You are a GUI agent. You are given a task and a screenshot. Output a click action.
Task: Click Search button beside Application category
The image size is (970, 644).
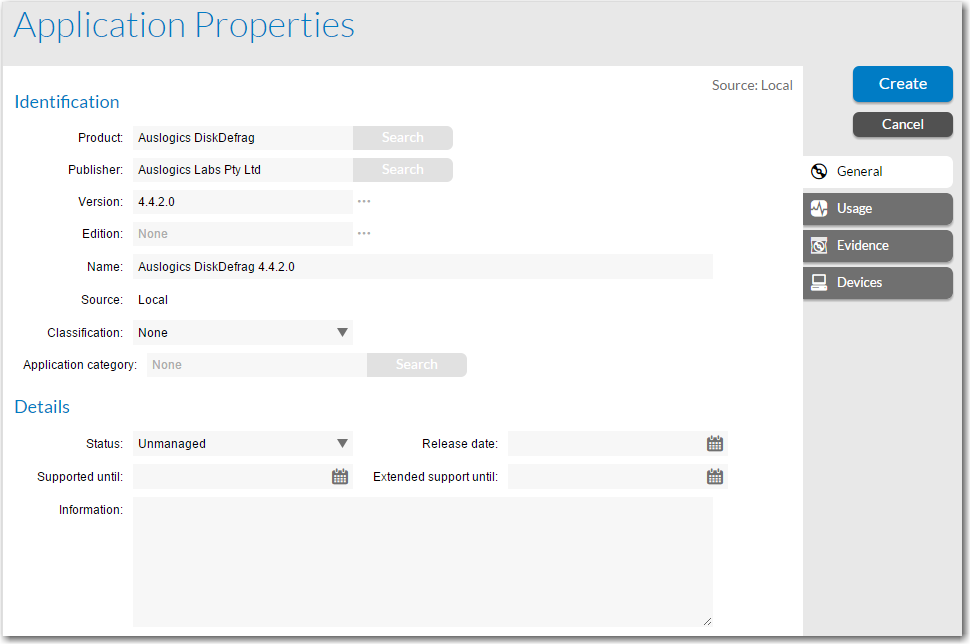pos(417,364)
